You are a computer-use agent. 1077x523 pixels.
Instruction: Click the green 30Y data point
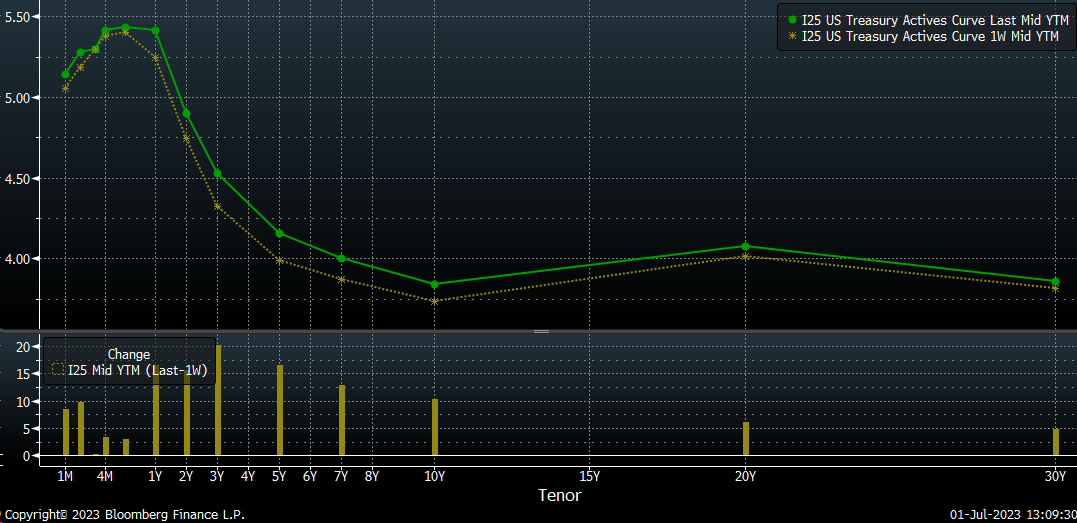tap(1055, 282)
